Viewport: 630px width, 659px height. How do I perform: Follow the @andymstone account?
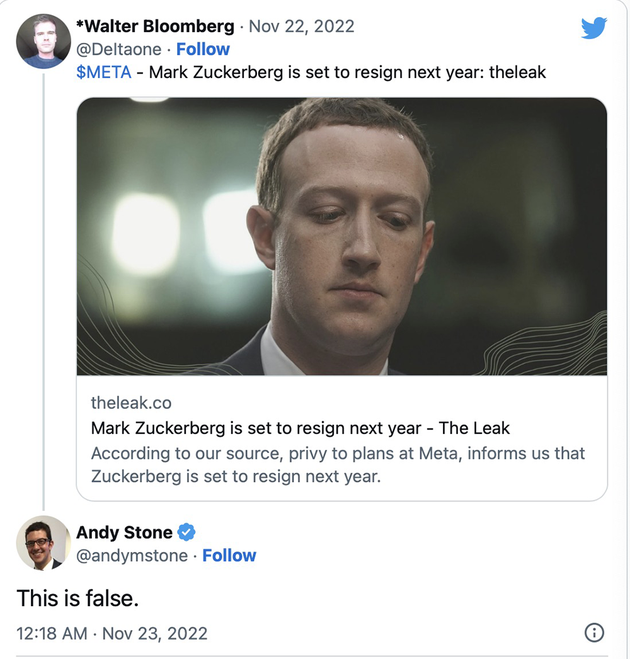pos(229,555)
